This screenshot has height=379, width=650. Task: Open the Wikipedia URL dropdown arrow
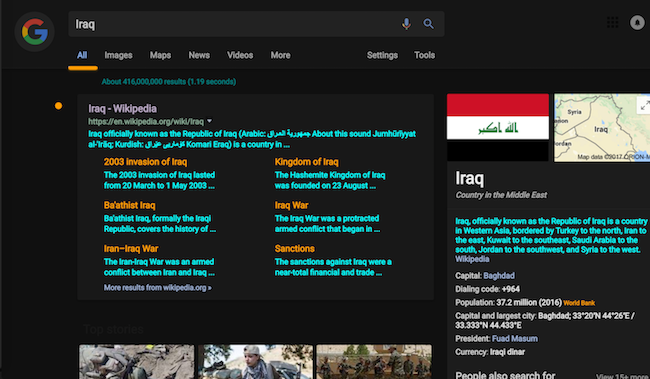209,121
